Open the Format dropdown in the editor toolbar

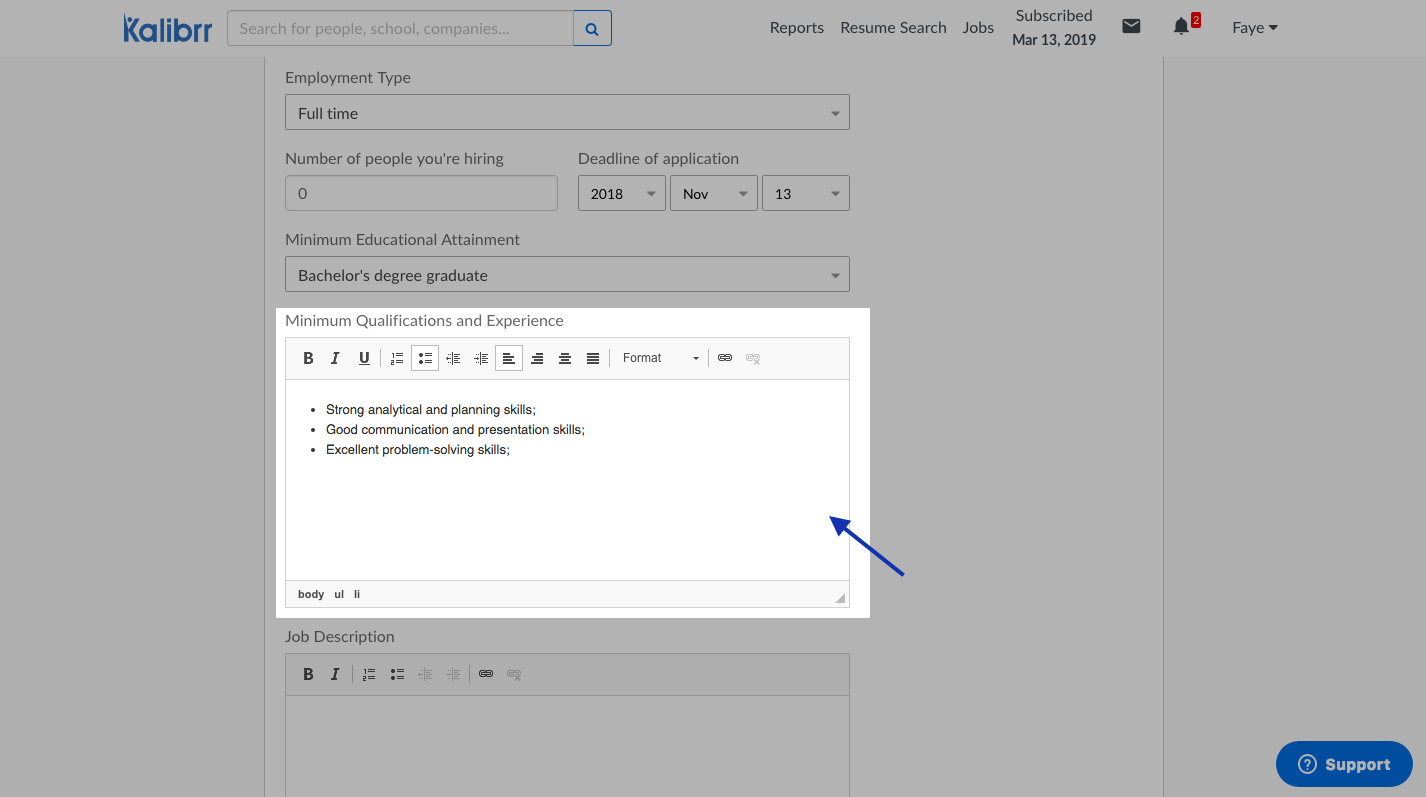pyautogui.click(x=660, y=358)
